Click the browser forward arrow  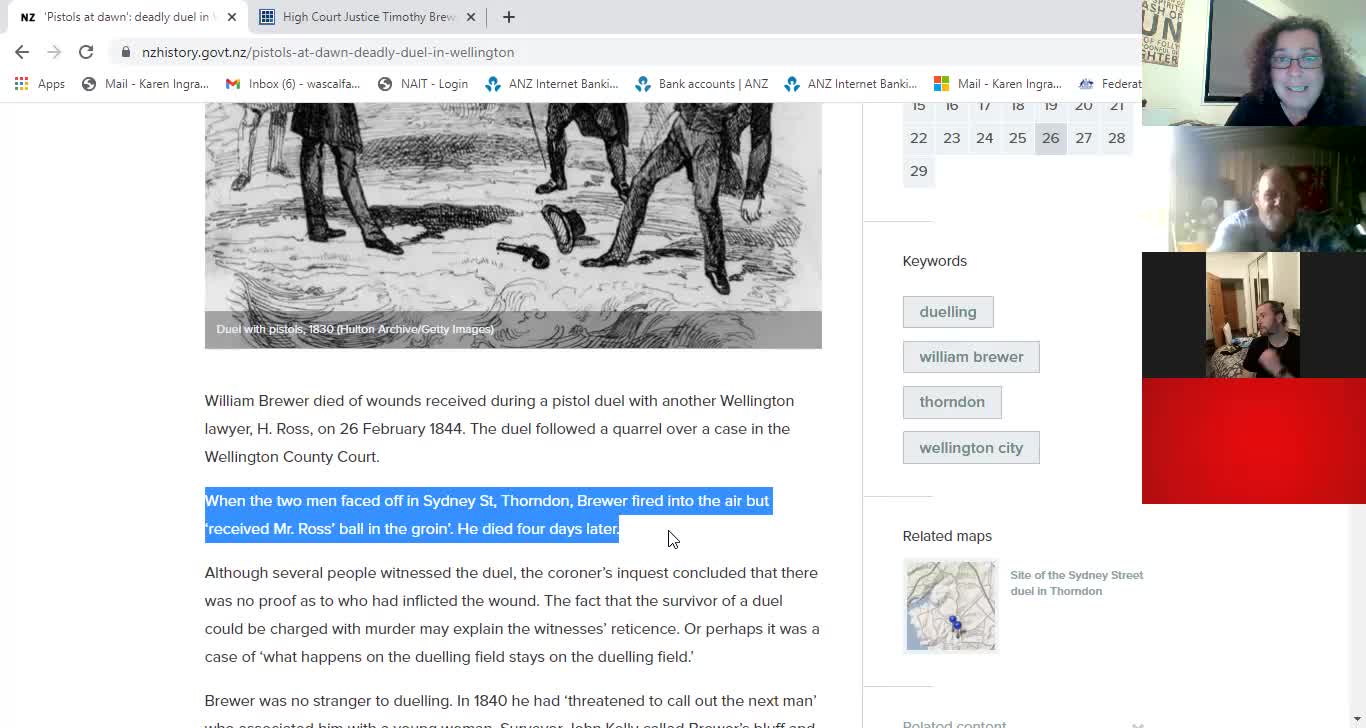click(x=54, y=52)
